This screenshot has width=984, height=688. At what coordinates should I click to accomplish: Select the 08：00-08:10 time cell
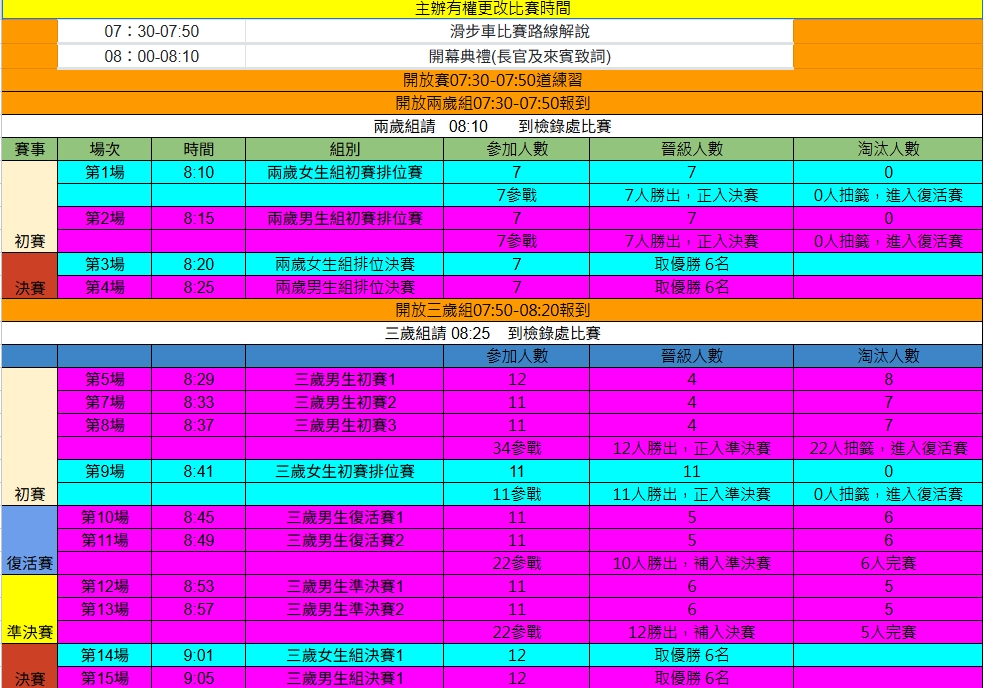click(x=152, y=56)
